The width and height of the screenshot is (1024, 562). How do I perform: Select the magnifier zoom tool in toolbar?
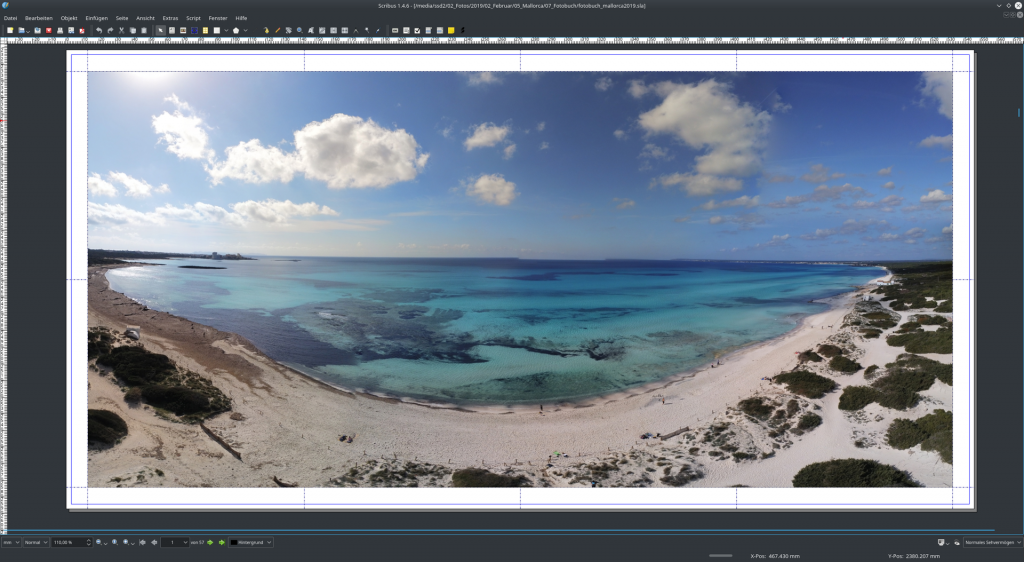(x=299, y=31)
